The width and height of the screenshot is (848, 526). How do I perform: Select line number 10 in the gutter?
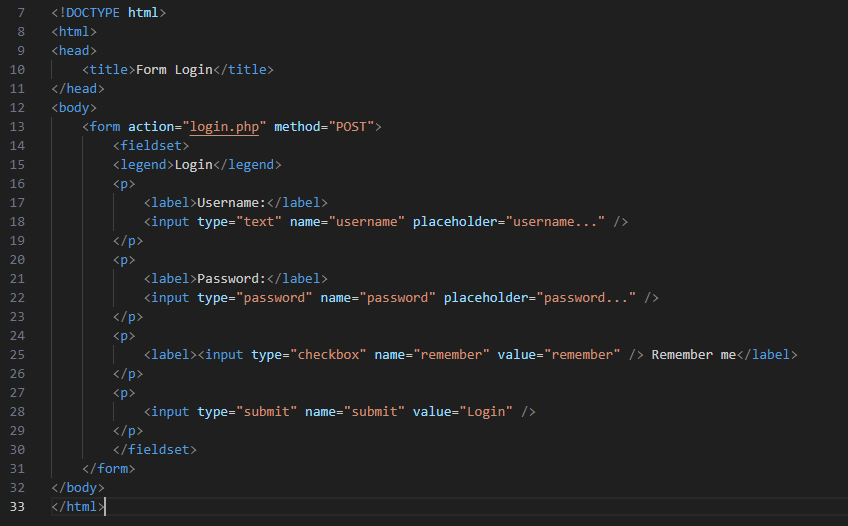click(x=17, y=70)
